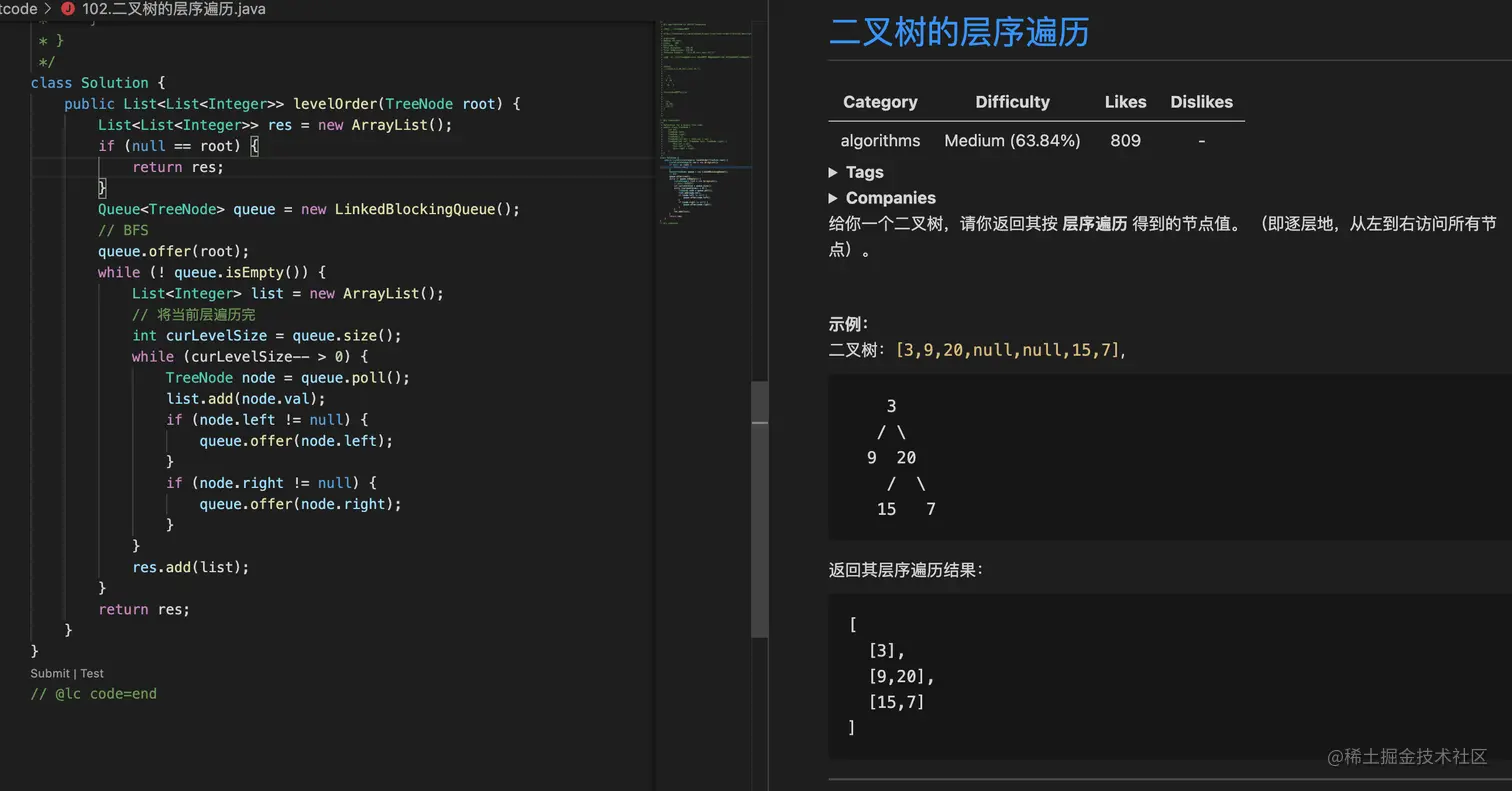Click the "list.add(node.val);" line
This screenshot has width=1512, height=791.
[246, 398]
